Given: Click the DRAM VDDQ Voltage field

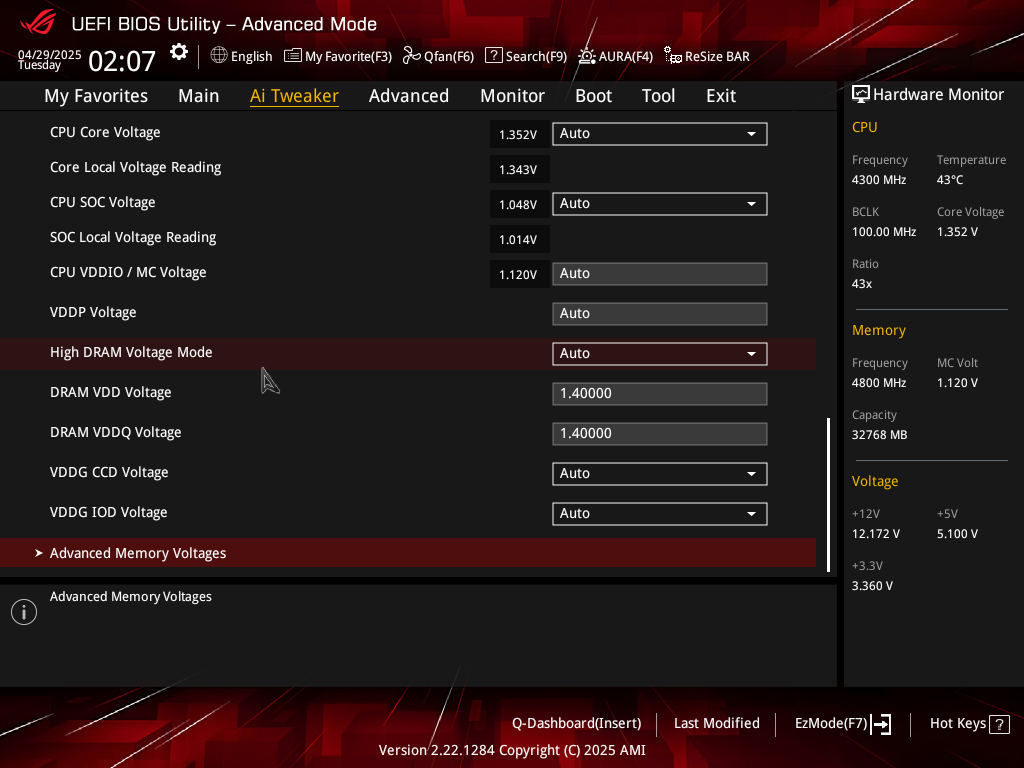Looking at the screenshot, I should pos(660,434).
